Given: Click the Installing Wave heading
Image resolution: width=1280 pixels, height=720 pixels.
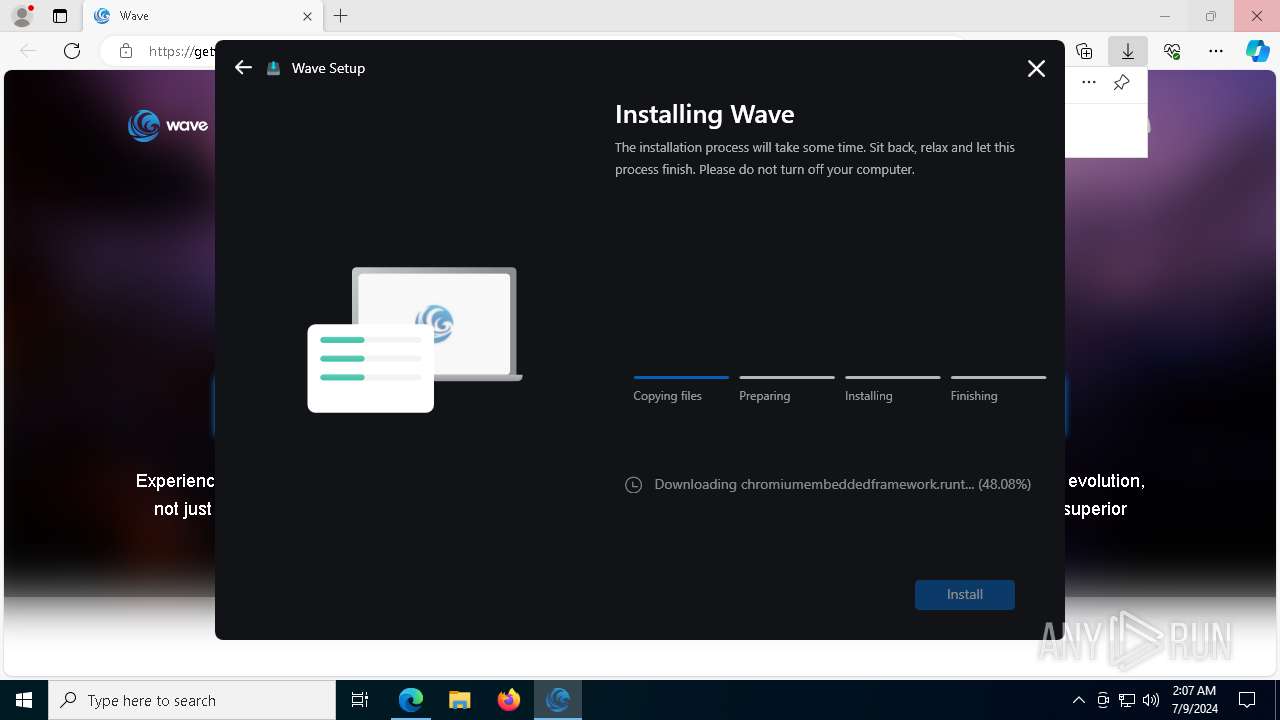Looking at the screenshot, I should [x=704, y=114].
